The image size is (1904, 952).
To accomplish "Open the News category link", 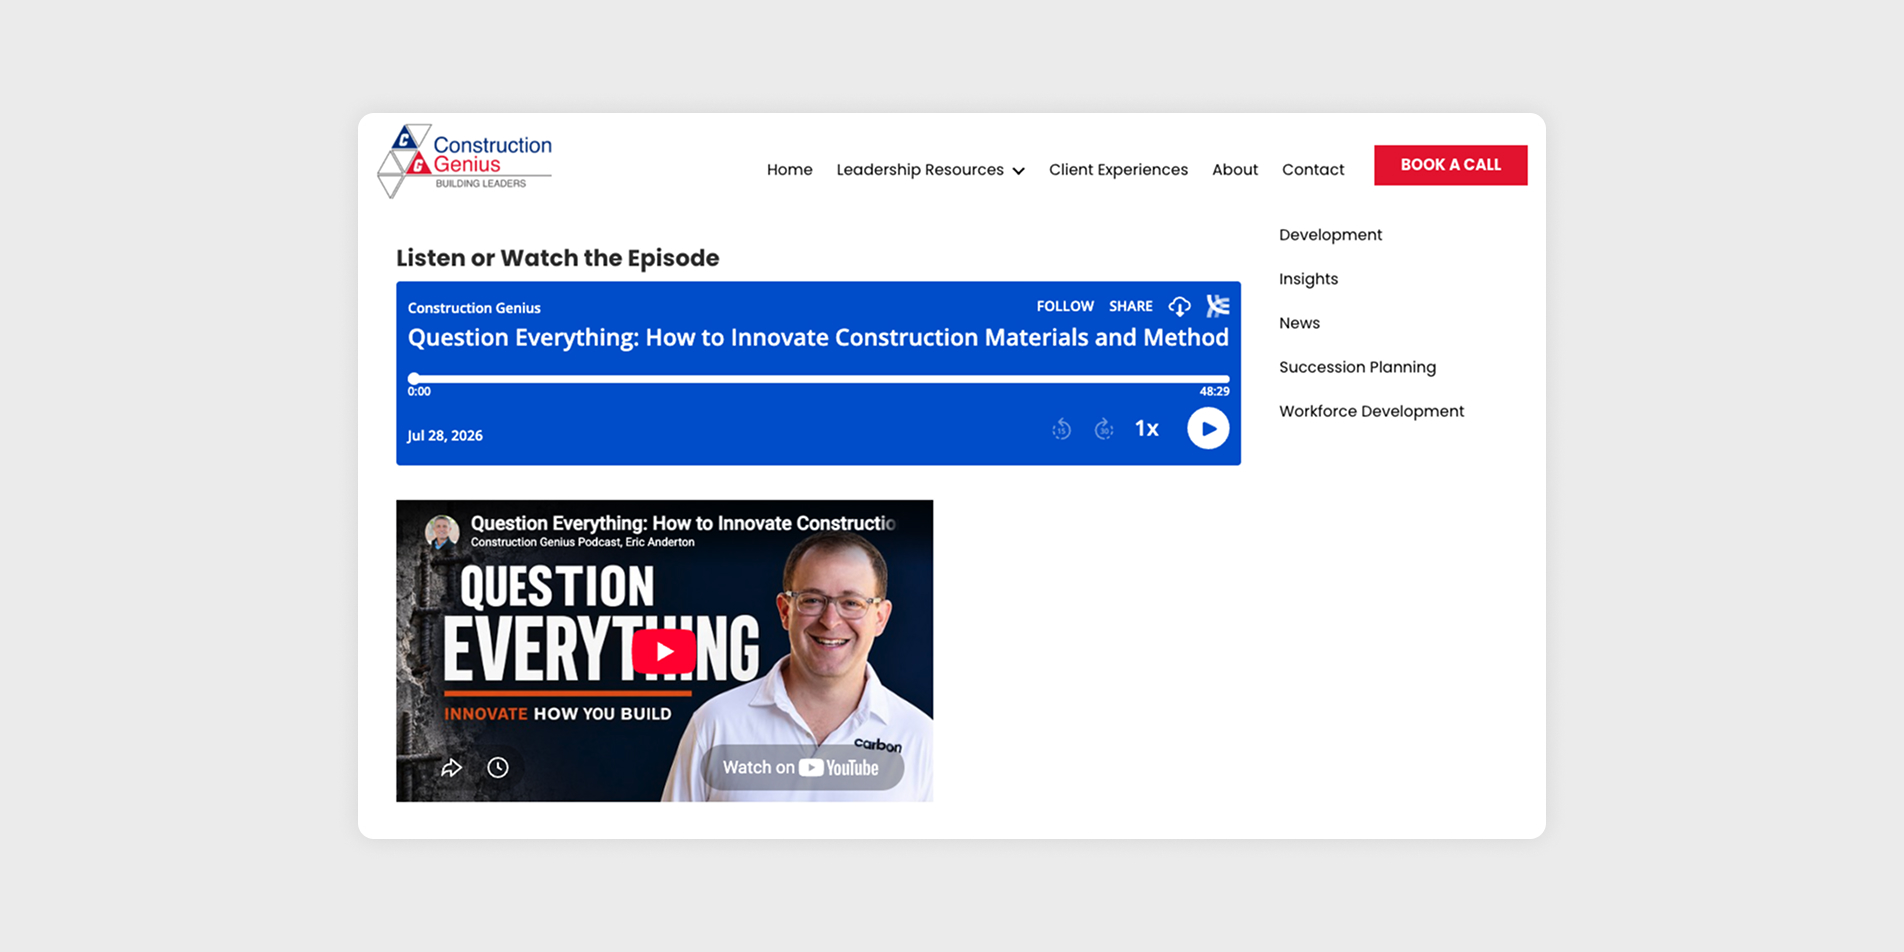I will pos(1299,323).
